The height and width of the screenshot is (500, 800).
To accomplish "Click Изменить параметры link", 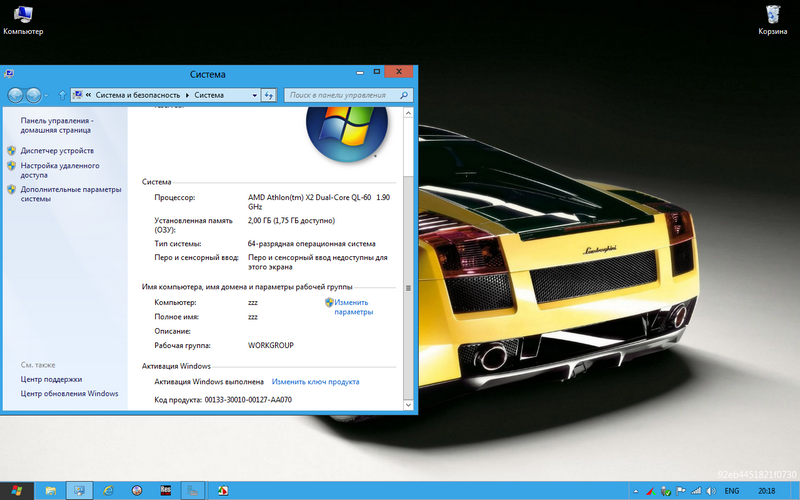I will coord(353,307).
